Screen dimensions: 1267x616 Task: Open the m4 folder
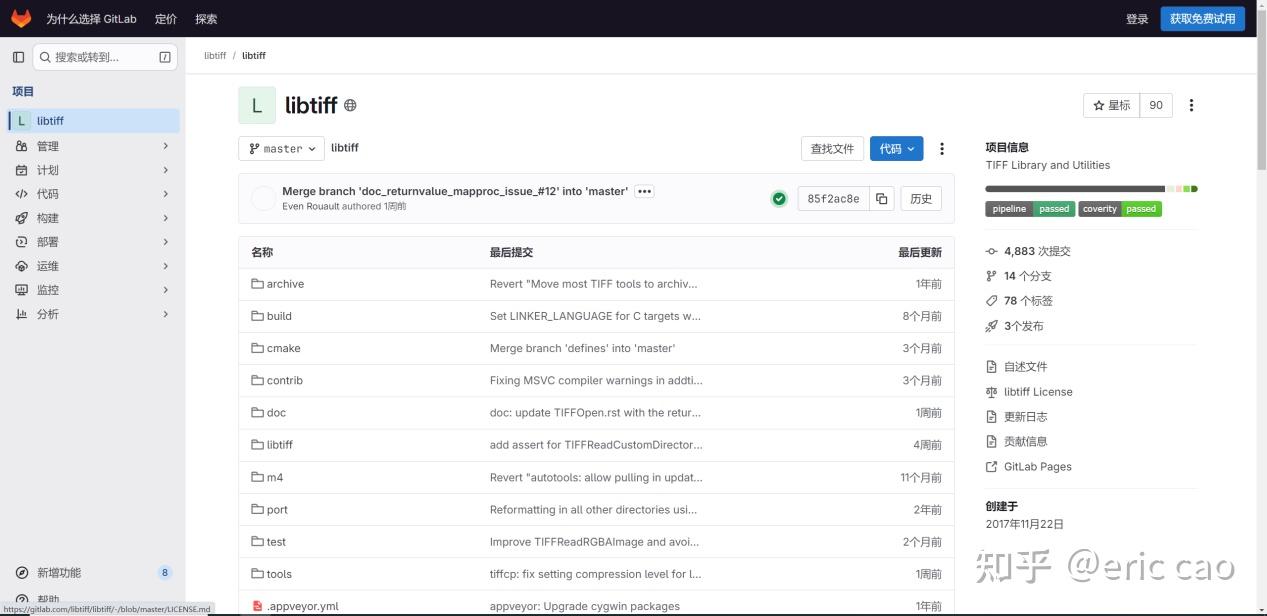(275, 478)
